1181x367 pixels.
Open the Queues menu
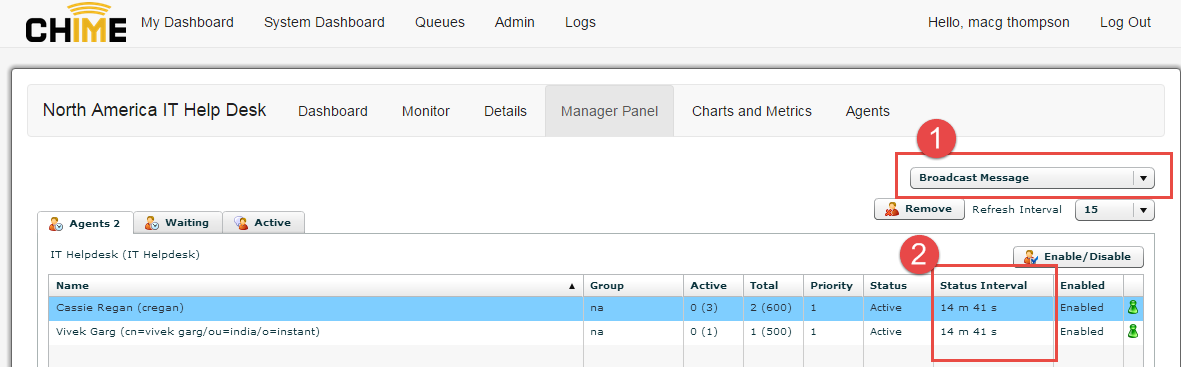[440, 23]
